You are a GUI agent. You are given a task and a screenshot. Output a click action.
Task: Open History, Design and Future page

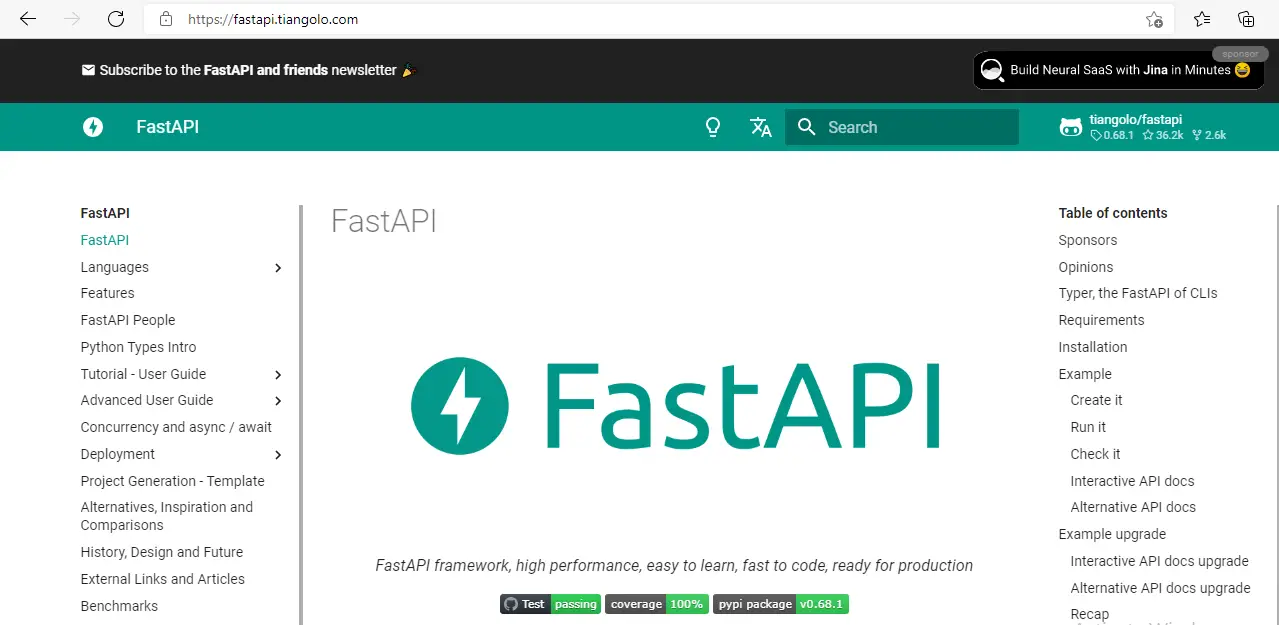pos(162,552)
